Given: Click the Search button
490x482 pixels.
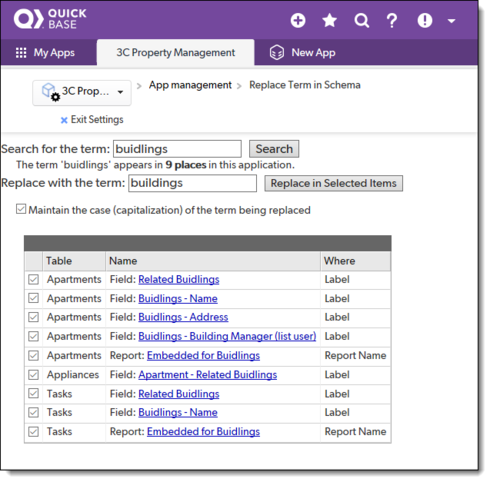Looking at the screenshot, I should click(274, 149).
